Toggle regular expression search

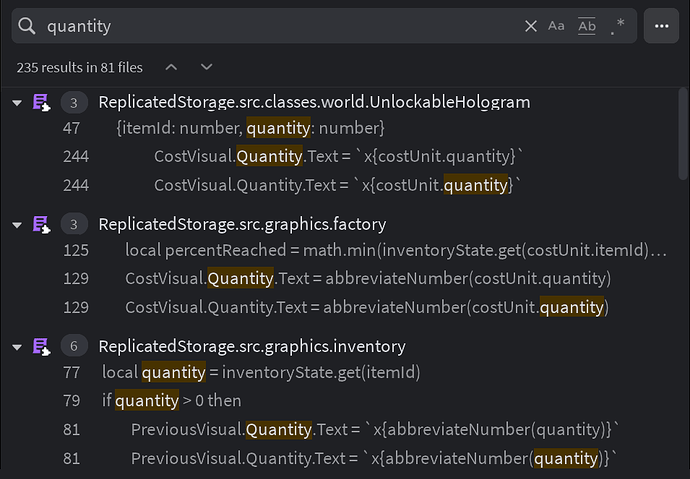pos(618,26)
